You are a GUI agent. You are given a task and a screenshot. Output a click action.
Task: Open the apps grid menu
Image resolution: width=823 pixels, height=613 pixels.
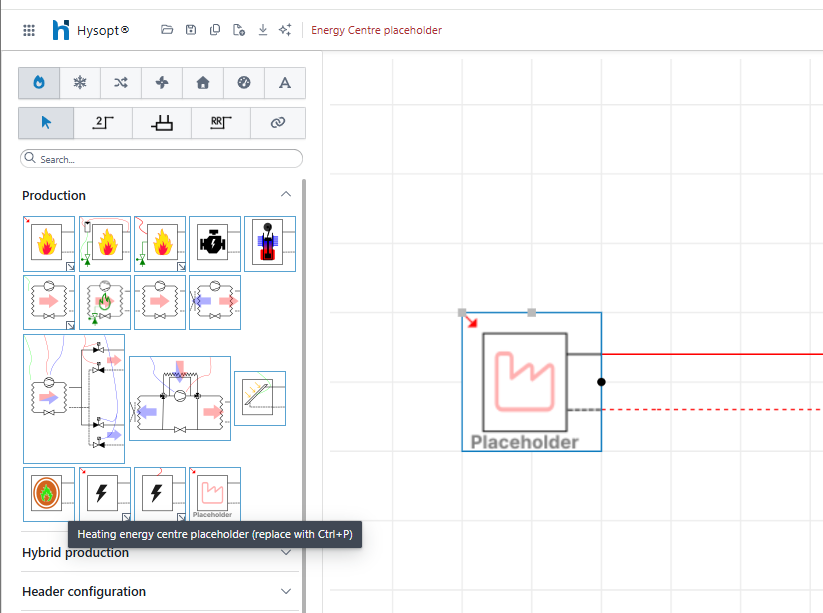(29, 30)
